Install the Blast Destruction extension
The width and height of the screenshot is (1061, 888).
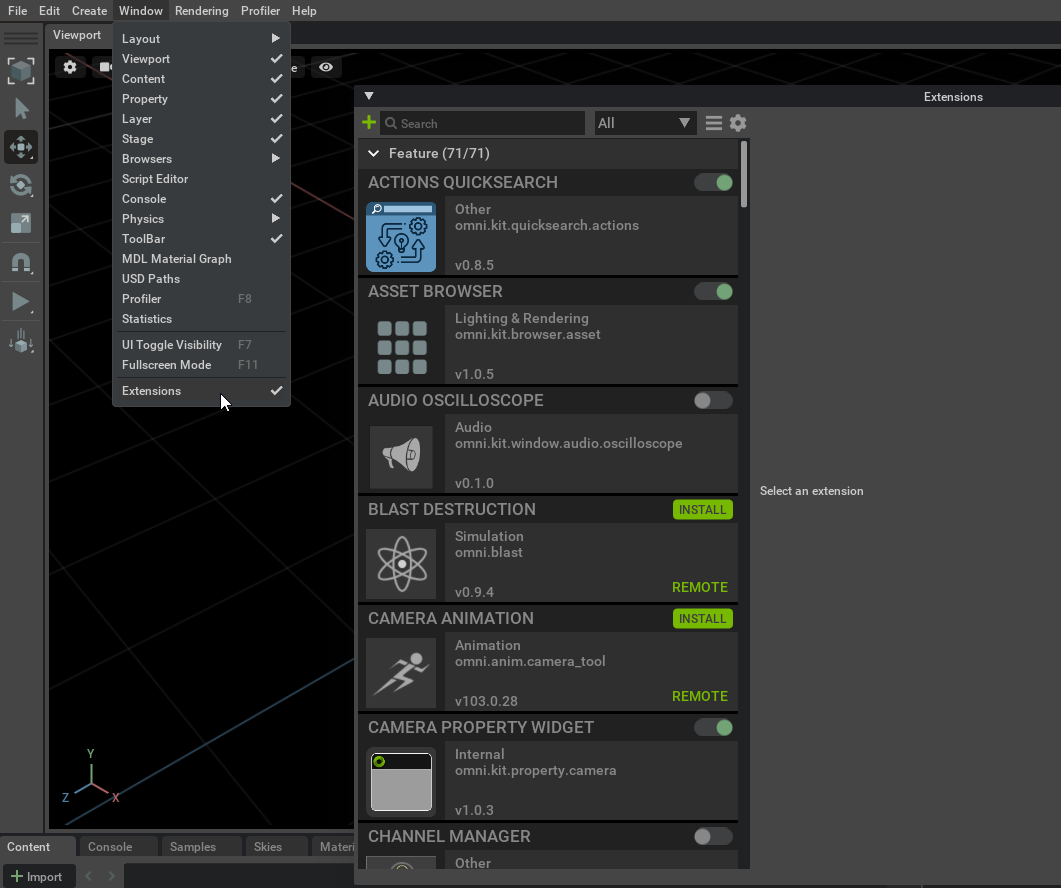point(702,510)
